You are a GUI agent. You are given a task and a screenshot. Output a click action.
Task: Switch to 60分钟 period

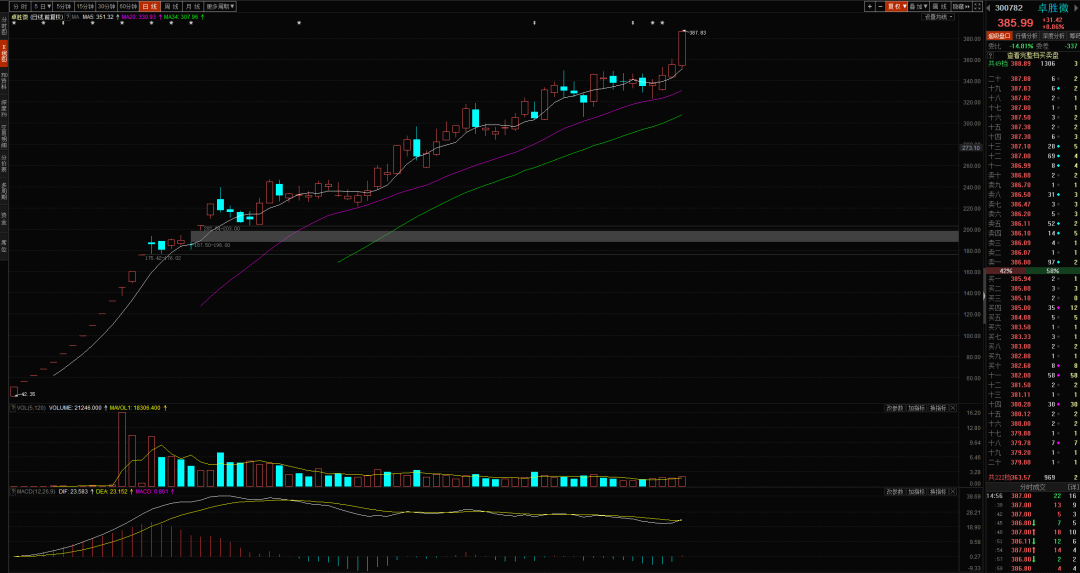(127, 6)
